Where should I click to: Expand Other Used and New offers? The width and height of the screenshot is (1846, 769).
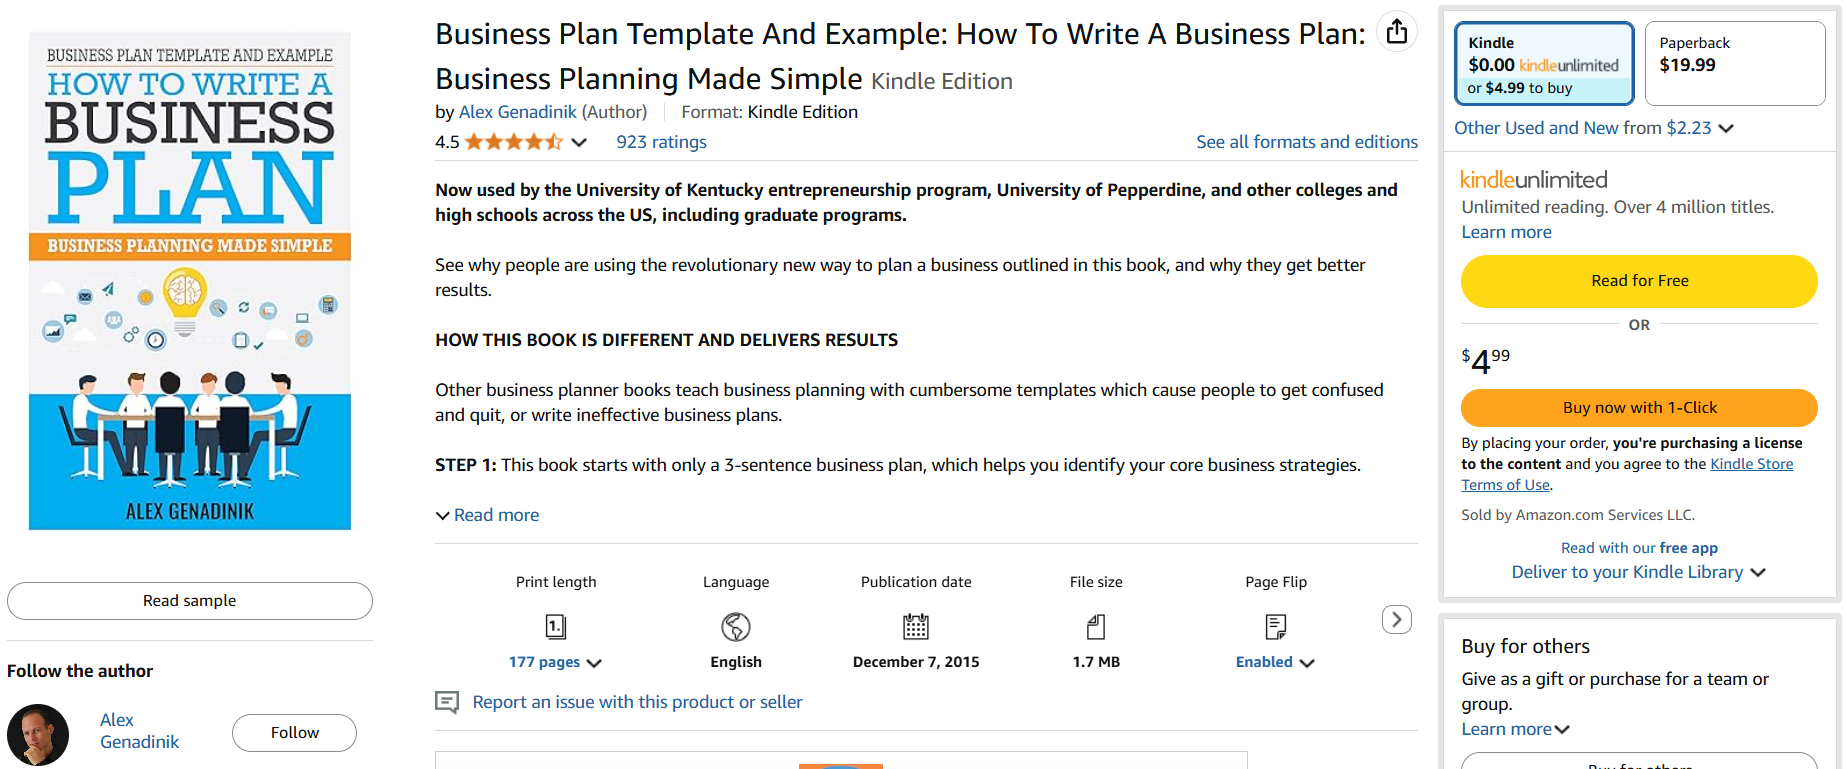(1593, 128)
